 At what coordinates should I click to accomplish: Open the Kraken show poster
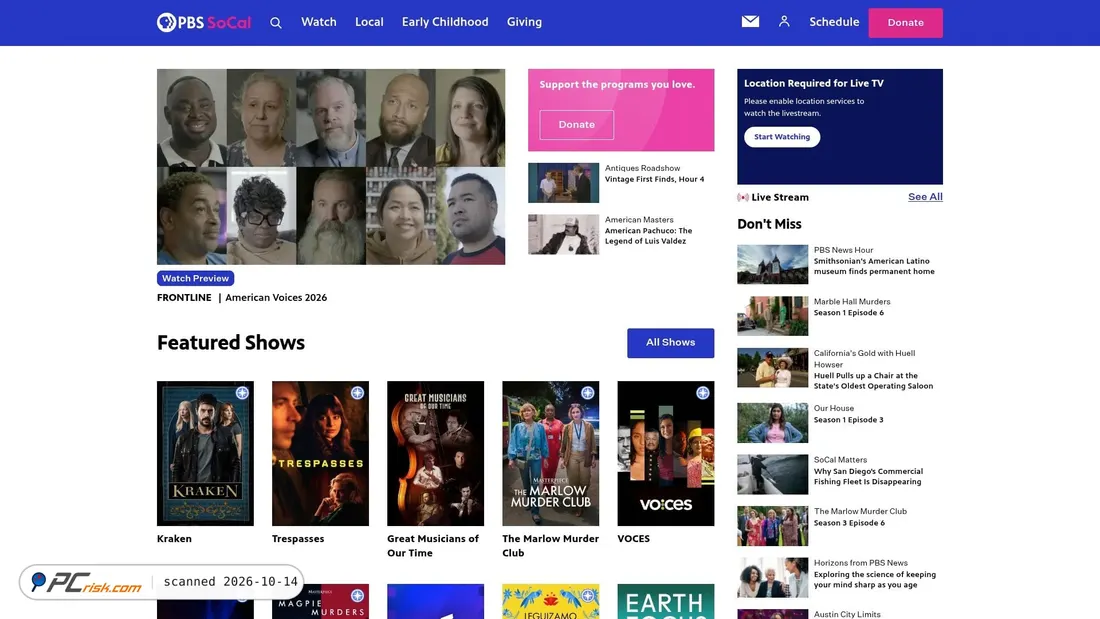(206, 453)
